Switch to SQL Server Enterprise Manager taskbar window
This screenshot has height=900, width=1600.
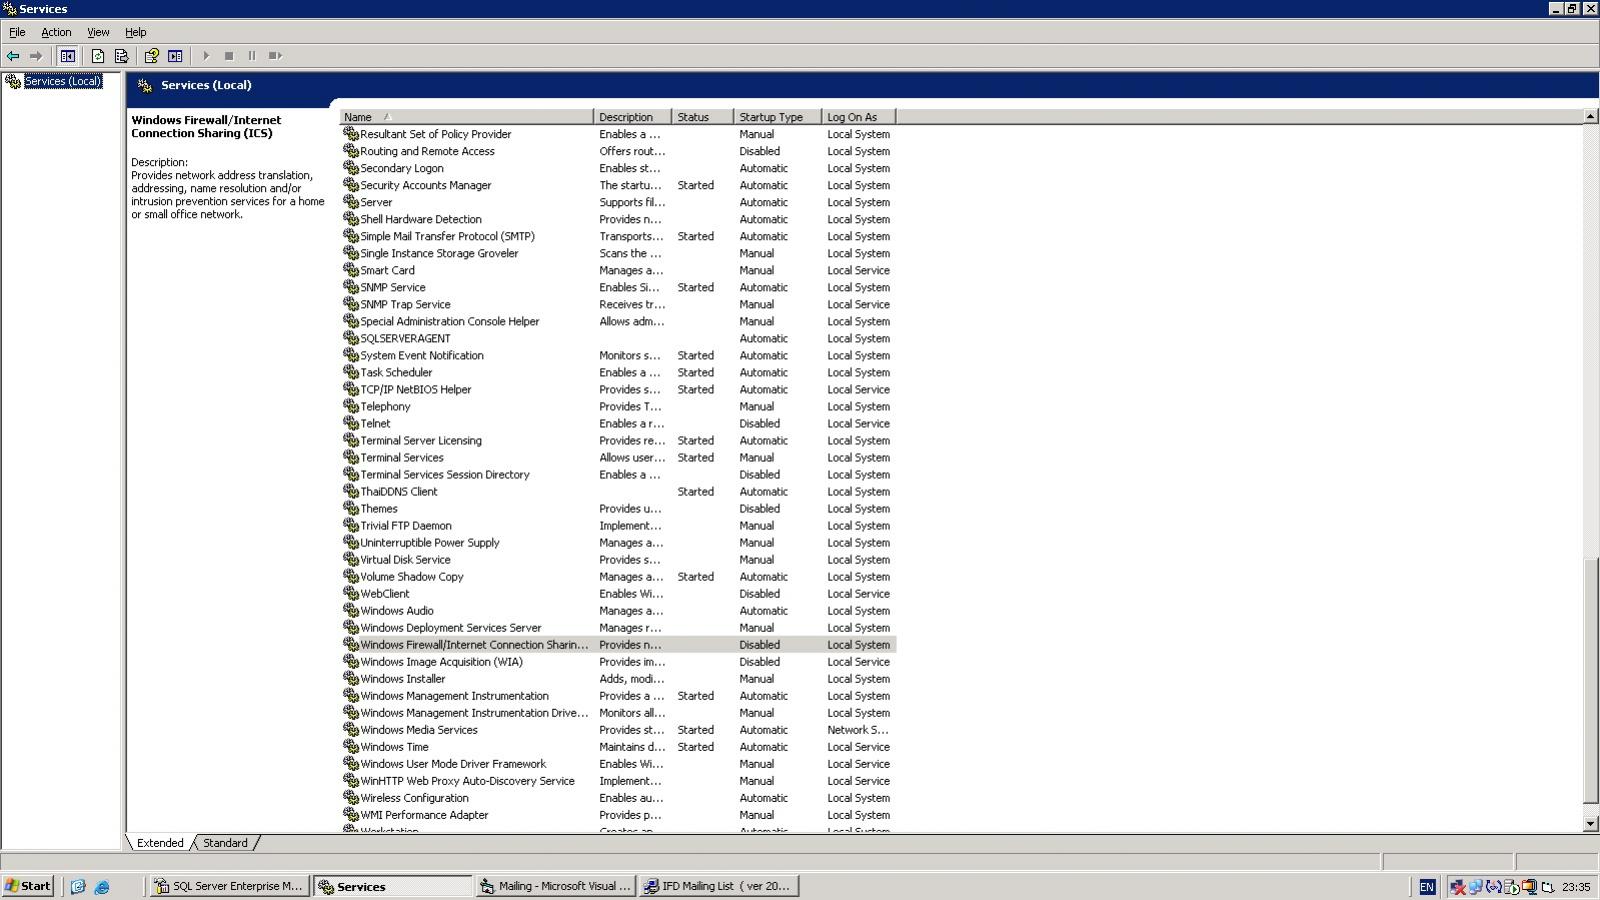(x=229, y=886)
